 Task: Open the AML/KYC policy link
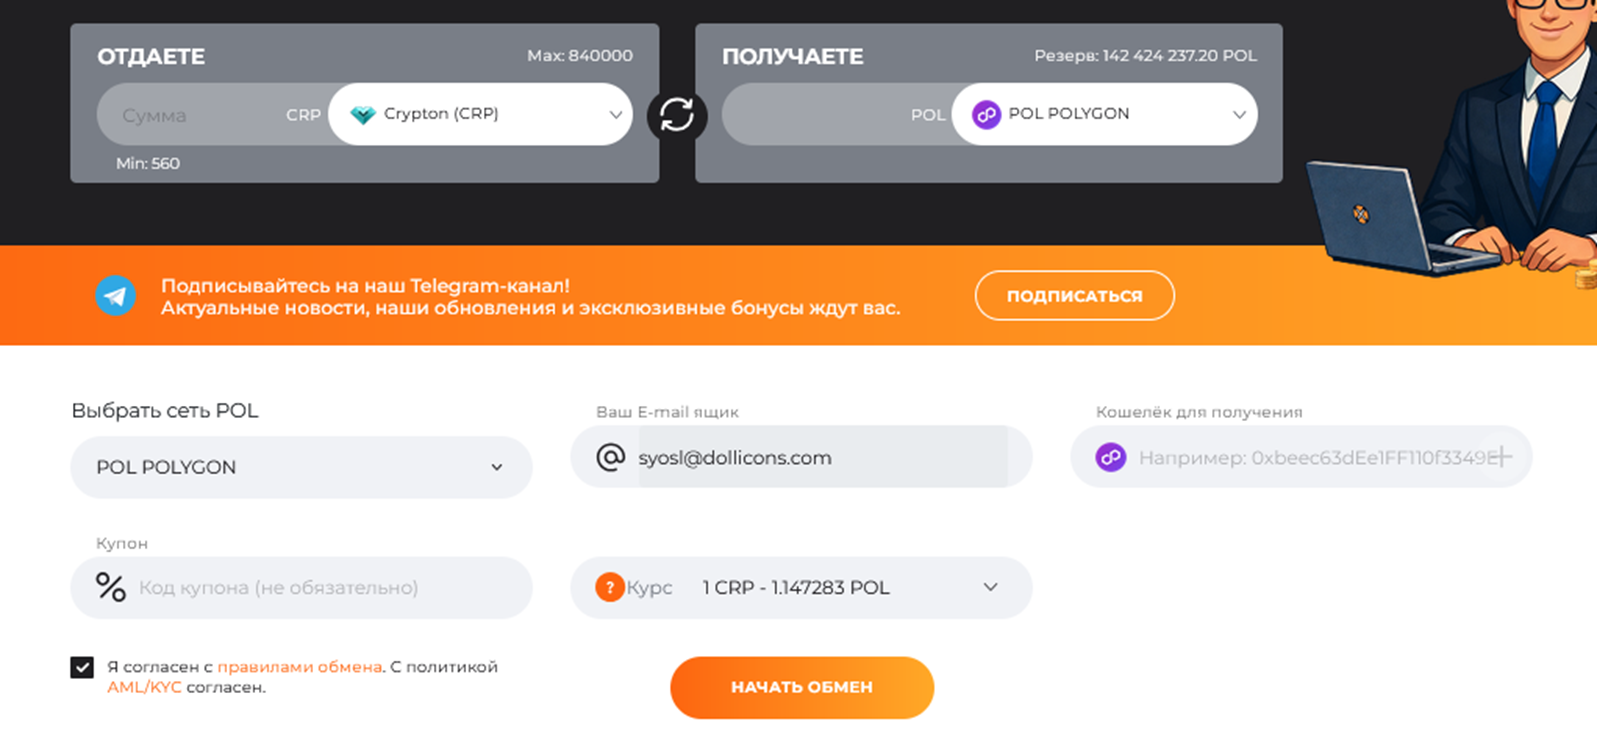coord(144,687)
